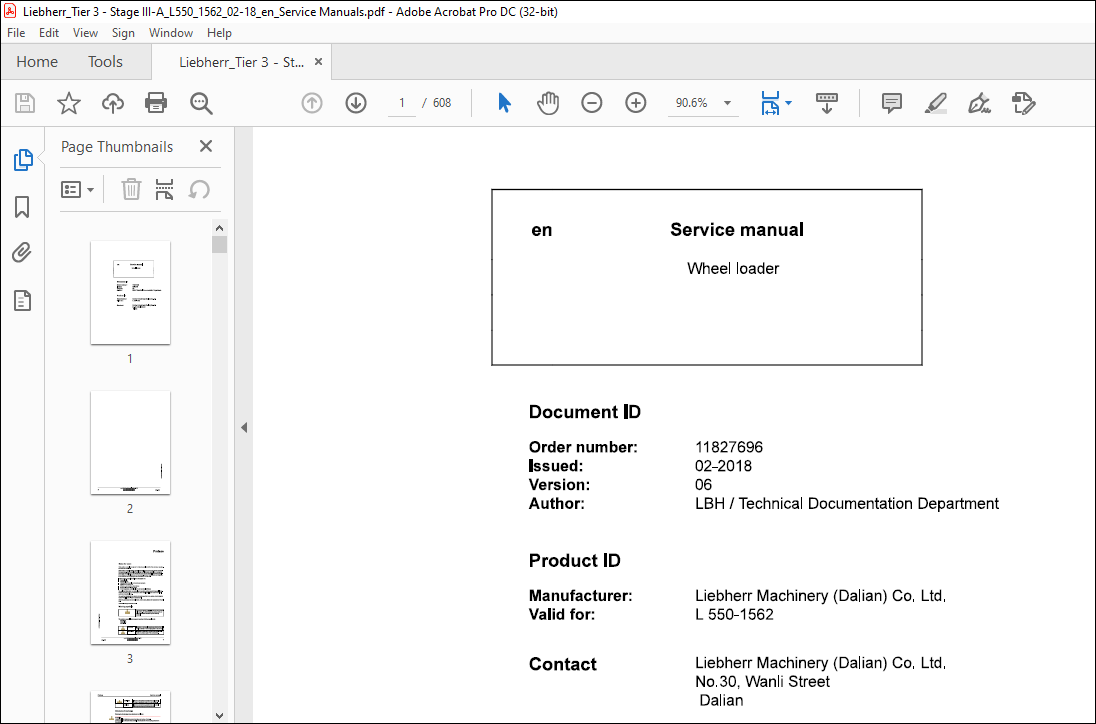Click the print pages icon in thumbnails
This screenshot has height=724, width=1096.
[x=164, y=189]
